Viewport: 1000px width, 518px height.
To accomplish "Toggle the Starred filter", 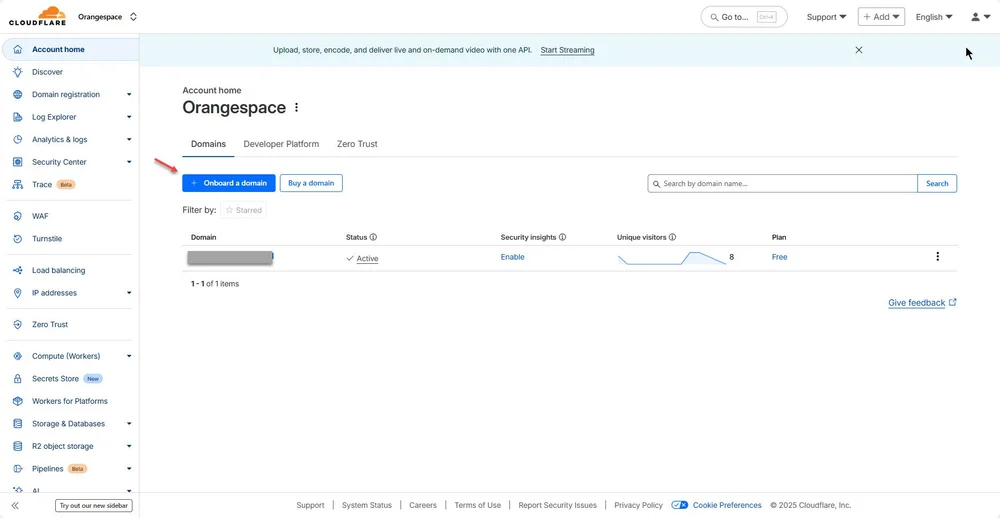I will (244, 210).
